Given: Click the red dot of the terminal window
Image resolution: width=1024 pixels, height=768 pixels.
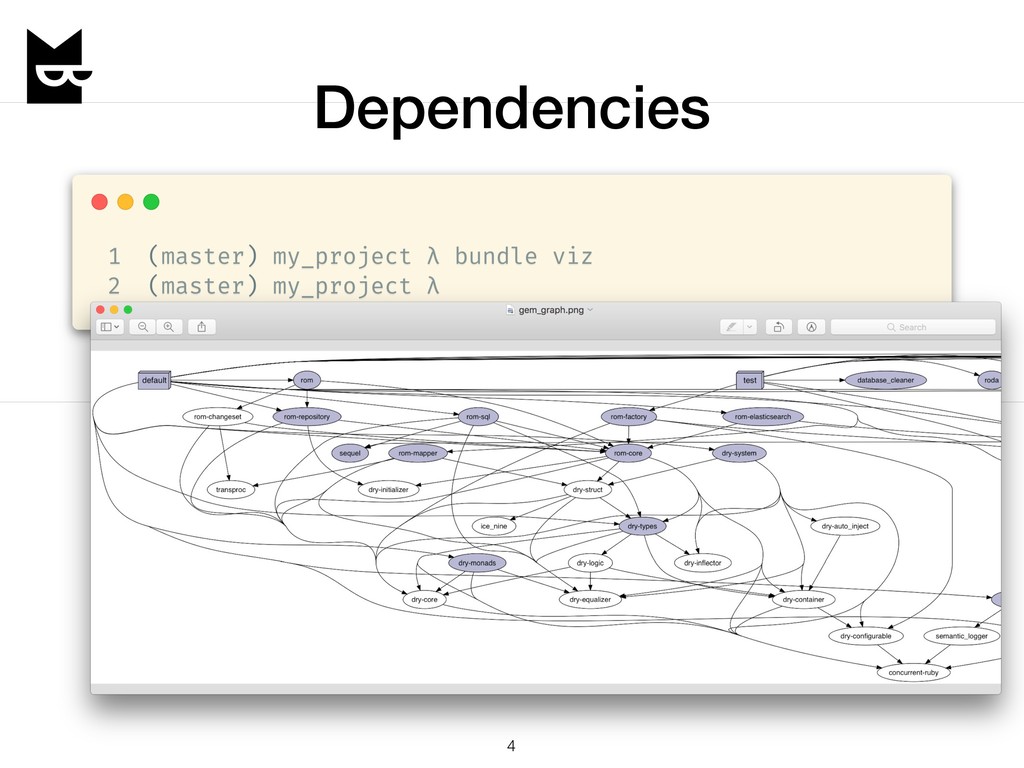Looking at the screenshot, I should pos(99,202).
